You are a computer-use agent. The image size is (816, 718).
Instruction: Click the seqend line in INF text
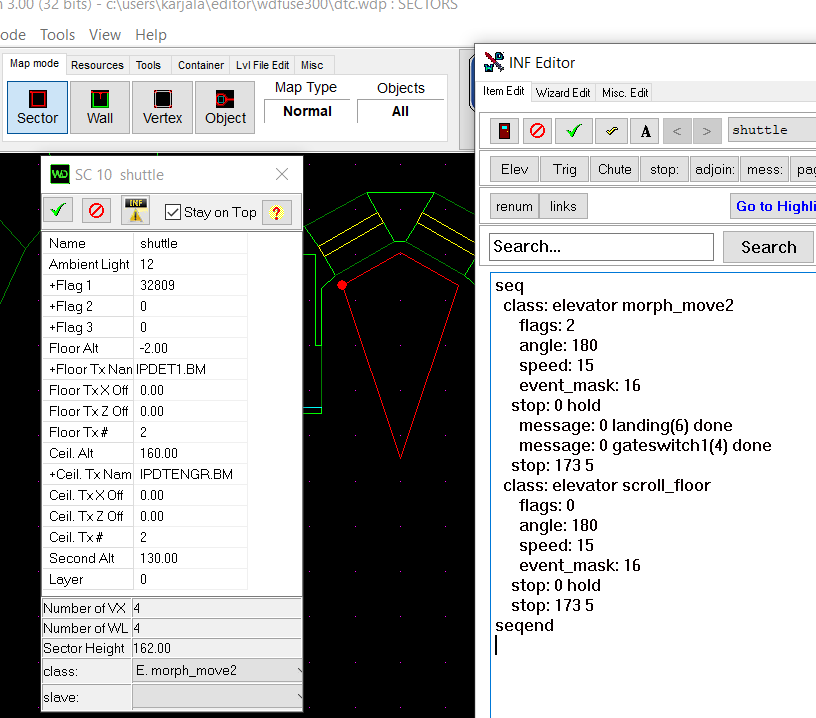[524, 625]
